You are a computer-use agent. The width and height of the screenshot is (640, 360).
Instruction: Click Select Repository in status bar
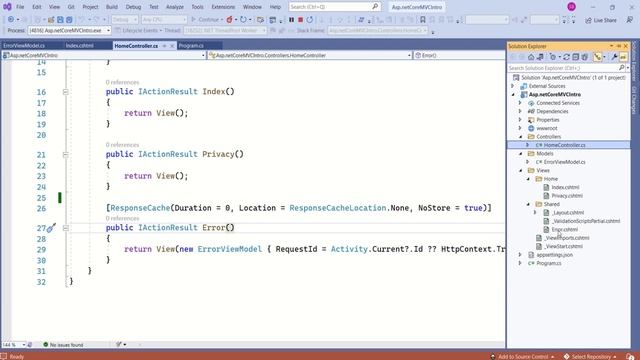[590, 356]
